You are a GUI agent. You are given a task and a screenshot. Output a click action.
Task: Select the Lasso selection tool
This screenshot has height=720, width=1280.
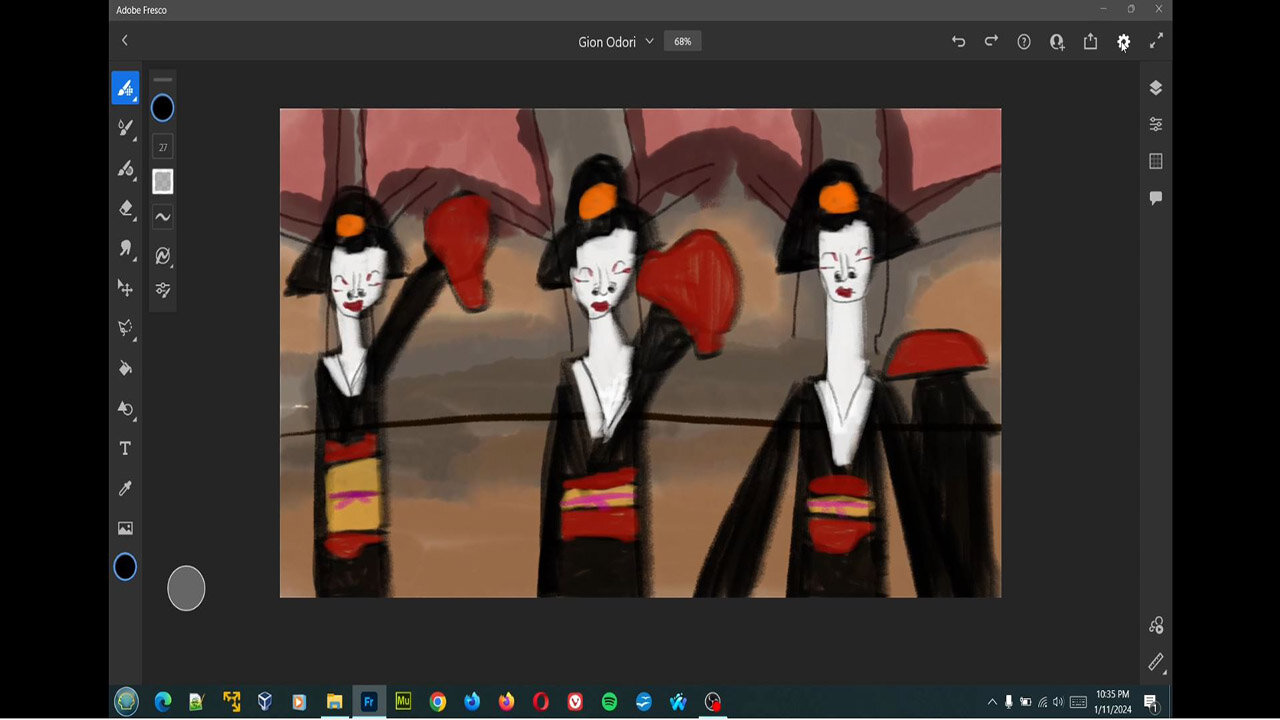click(125, 328)
